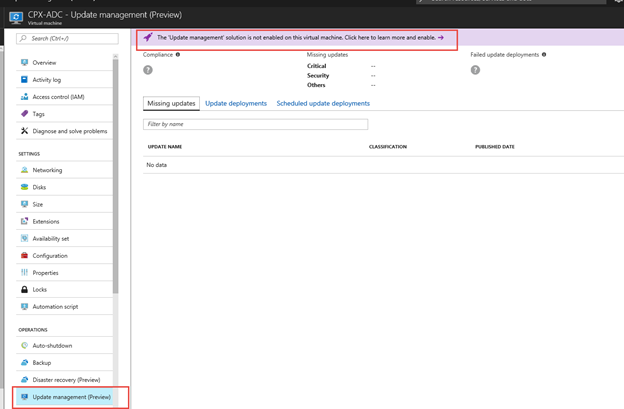Image resolution: width=624 pixels, height=409 pixels.
Task: Click the No data table row
Action: (383, 165)
